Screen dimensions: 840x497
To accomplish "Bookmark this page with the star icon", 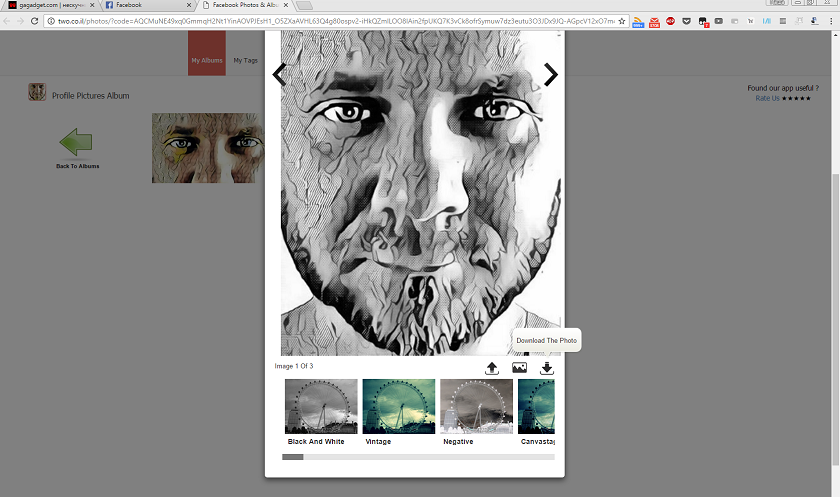I will [621, 21].
